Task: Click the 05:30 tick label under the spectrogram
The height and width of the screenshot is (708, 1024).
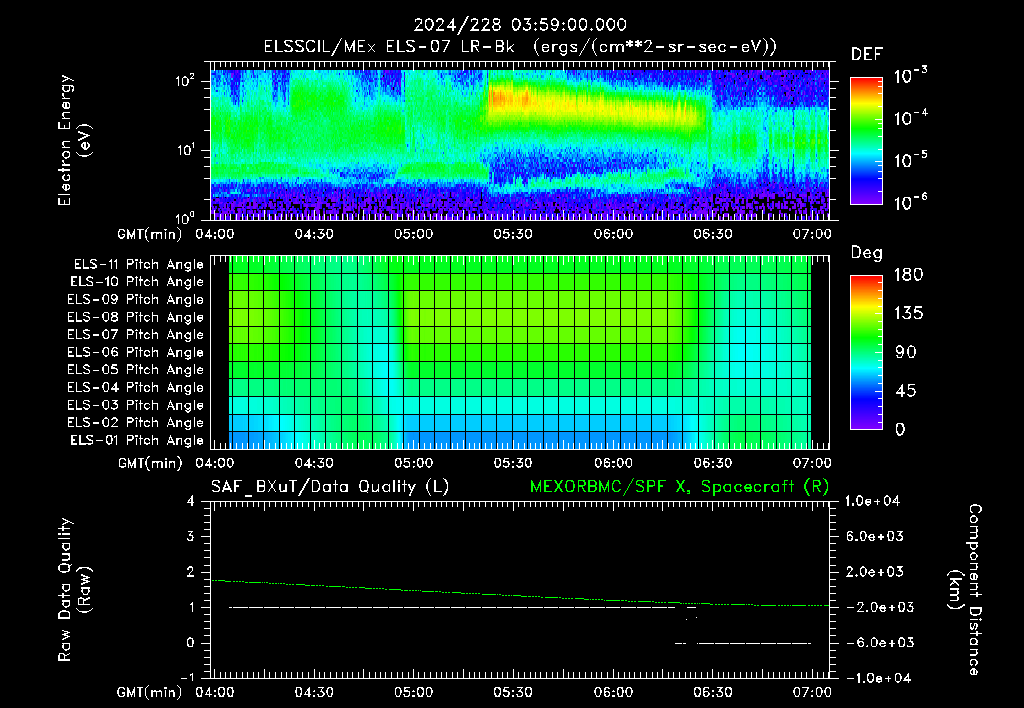Action: [x=513, y=234]
